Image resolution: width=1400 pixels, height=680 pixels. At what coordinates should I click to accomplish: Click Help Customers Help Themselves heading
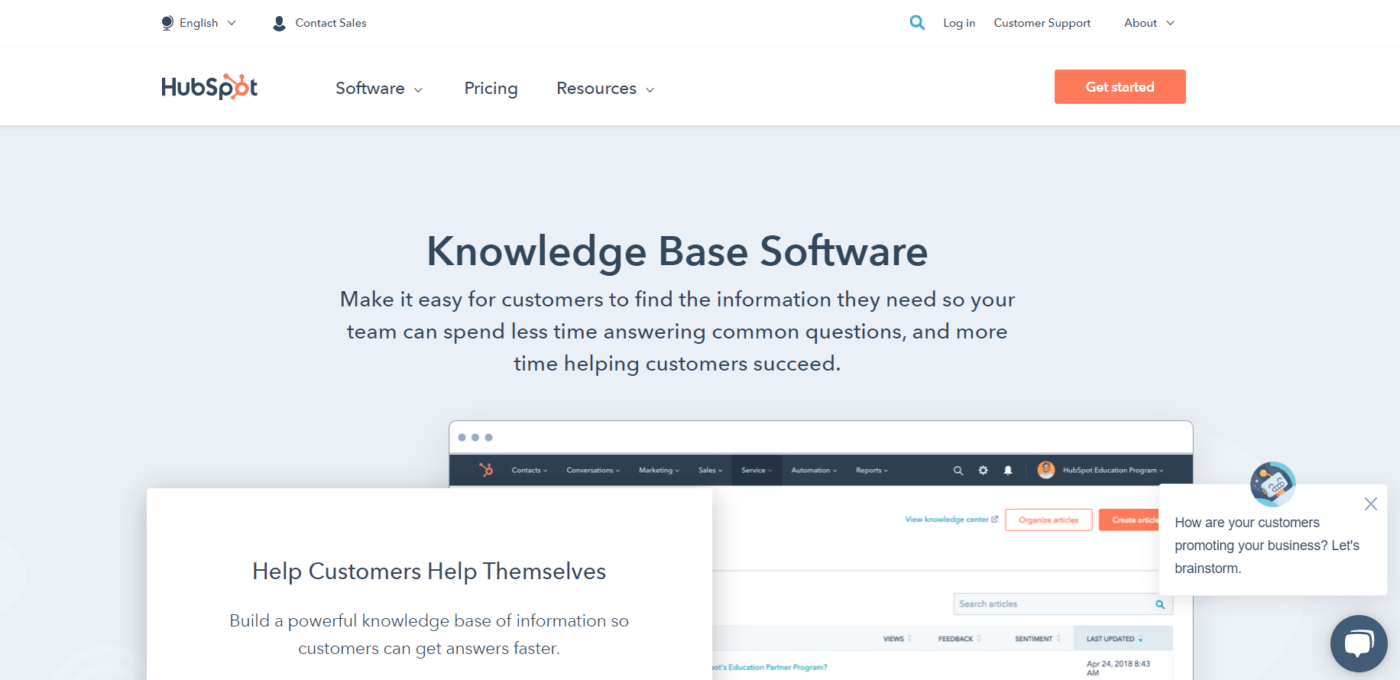tap(429, 572)
